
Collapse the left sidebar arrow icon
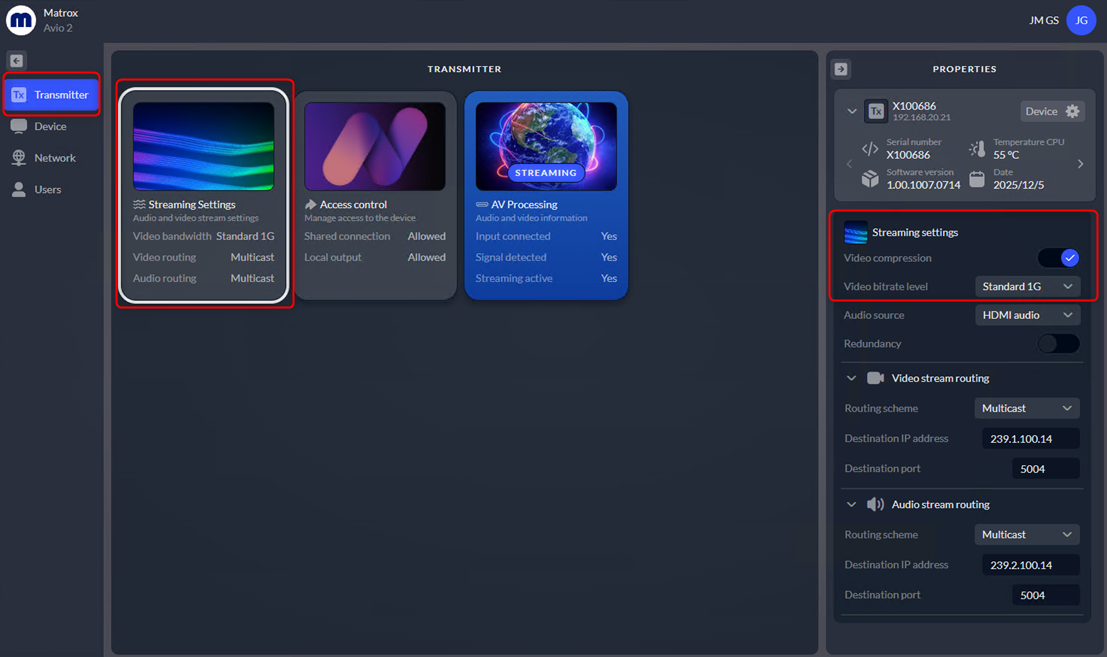[16, 61]
